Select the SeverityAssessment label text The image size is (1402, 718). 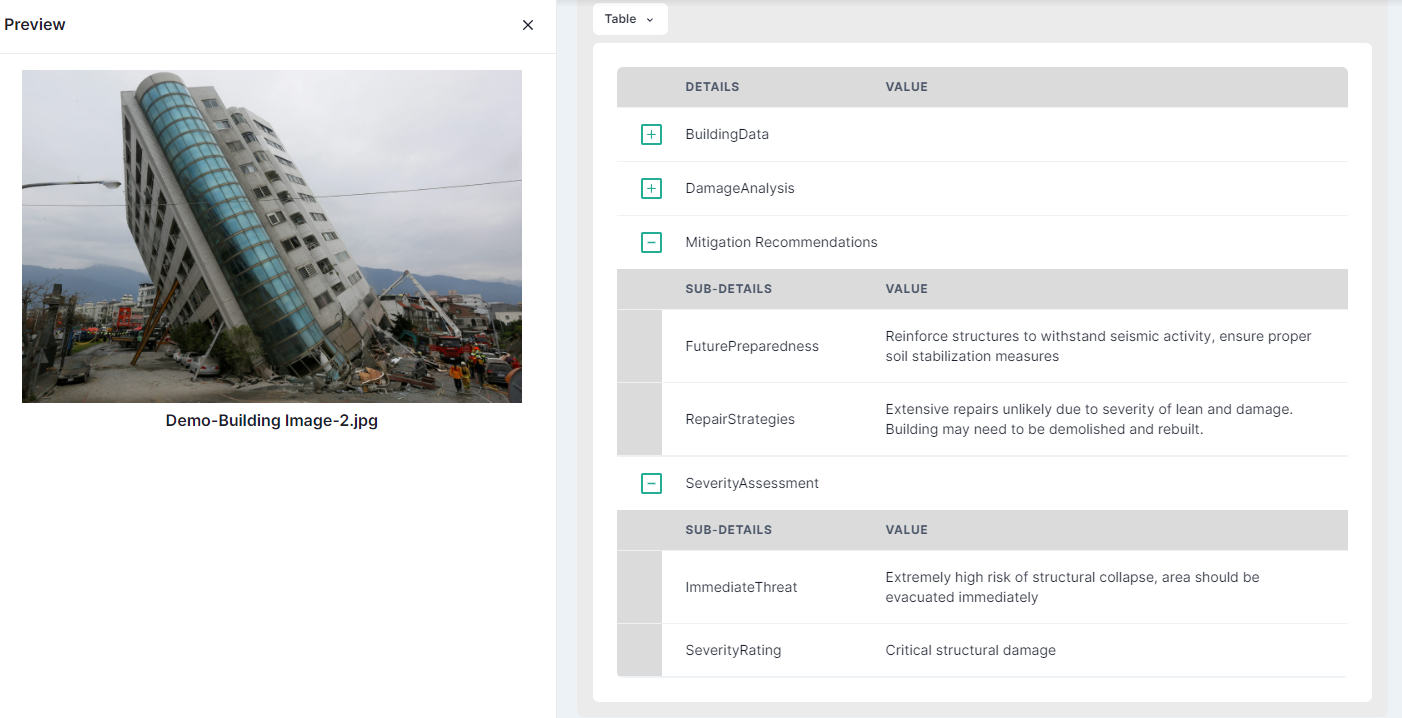click(752, 483)
